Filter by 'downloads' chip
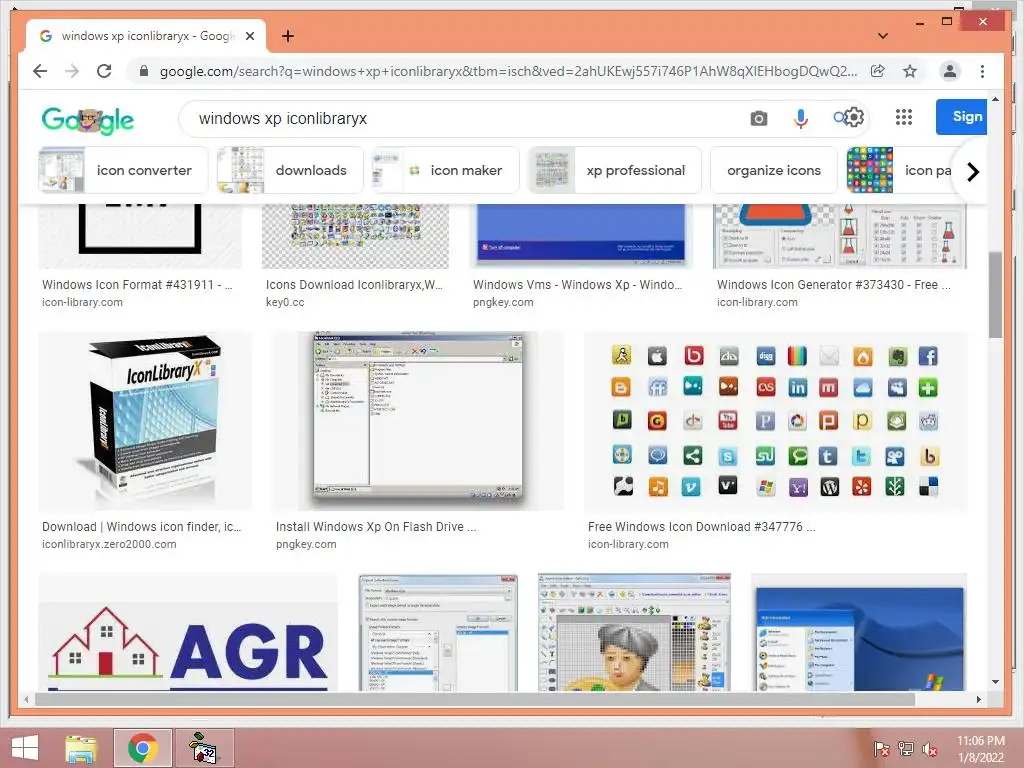The height and width of the screenshot is (768, 1024). tap(290, 170)
